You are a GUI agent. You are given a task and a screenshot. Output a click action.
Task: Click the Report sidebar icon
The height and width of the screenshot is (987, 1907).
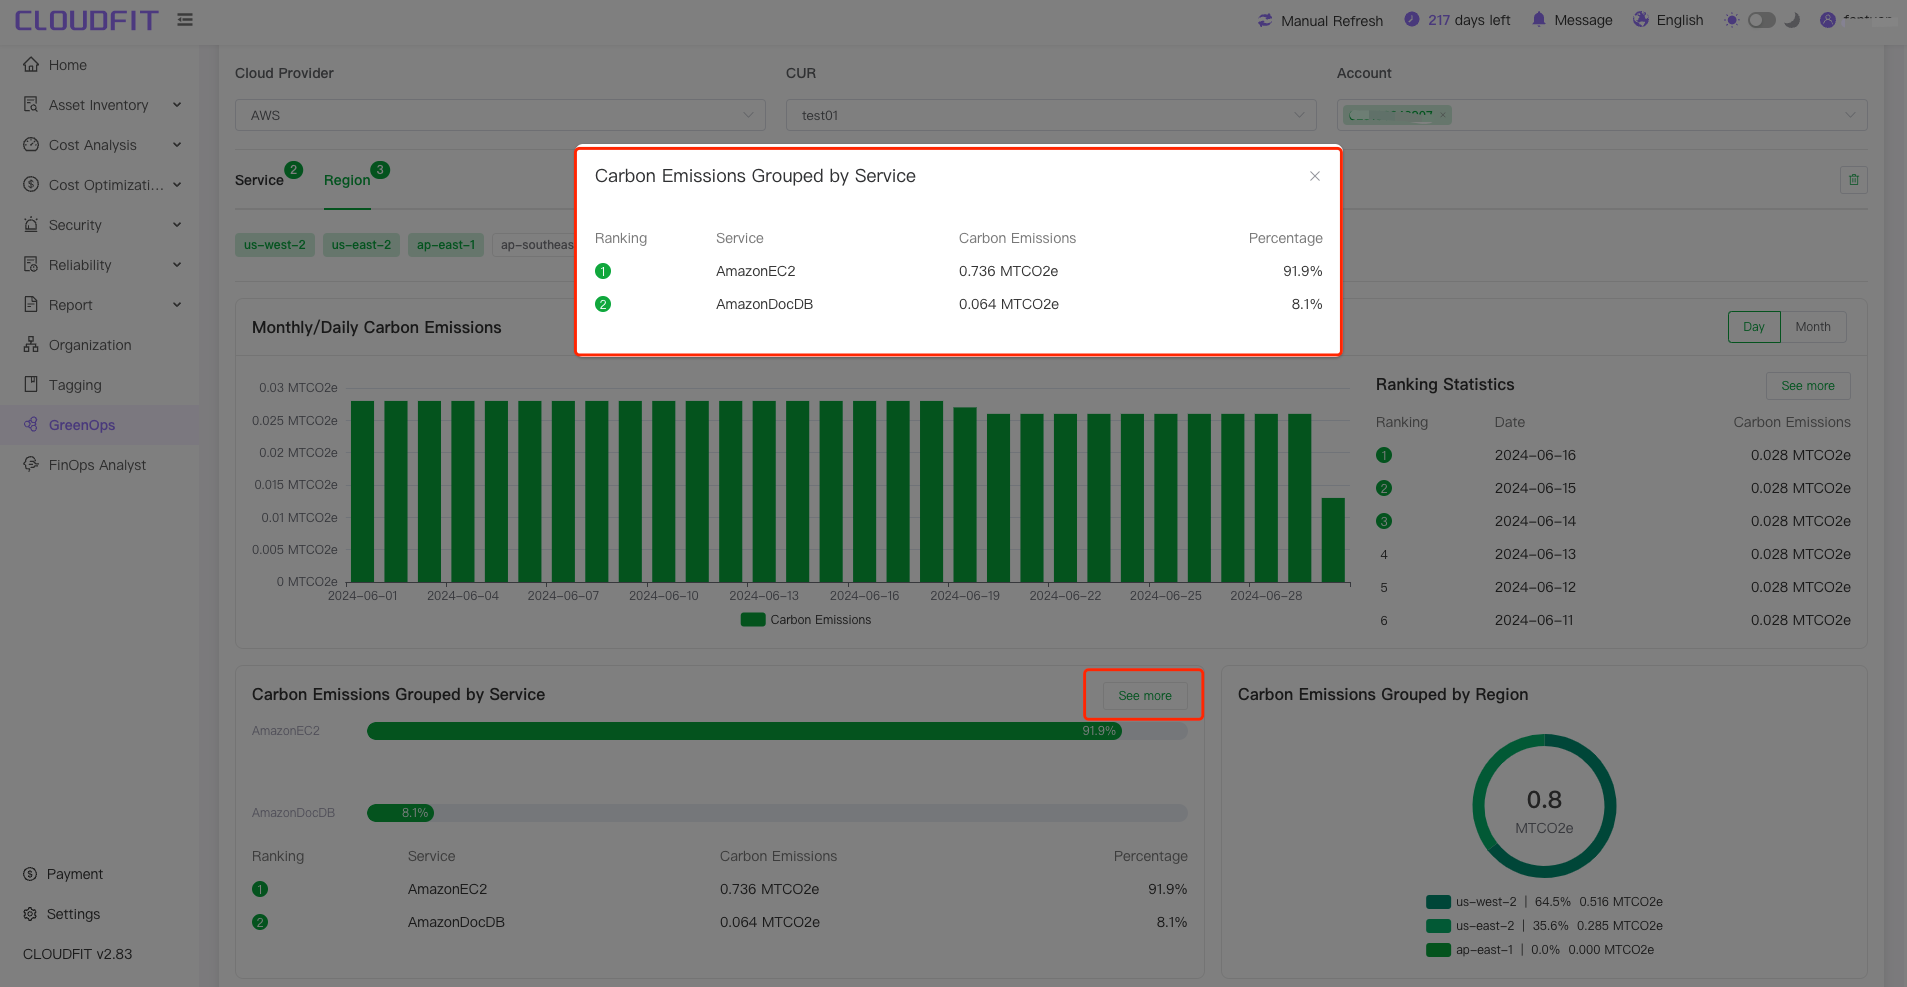coord(31,304)
